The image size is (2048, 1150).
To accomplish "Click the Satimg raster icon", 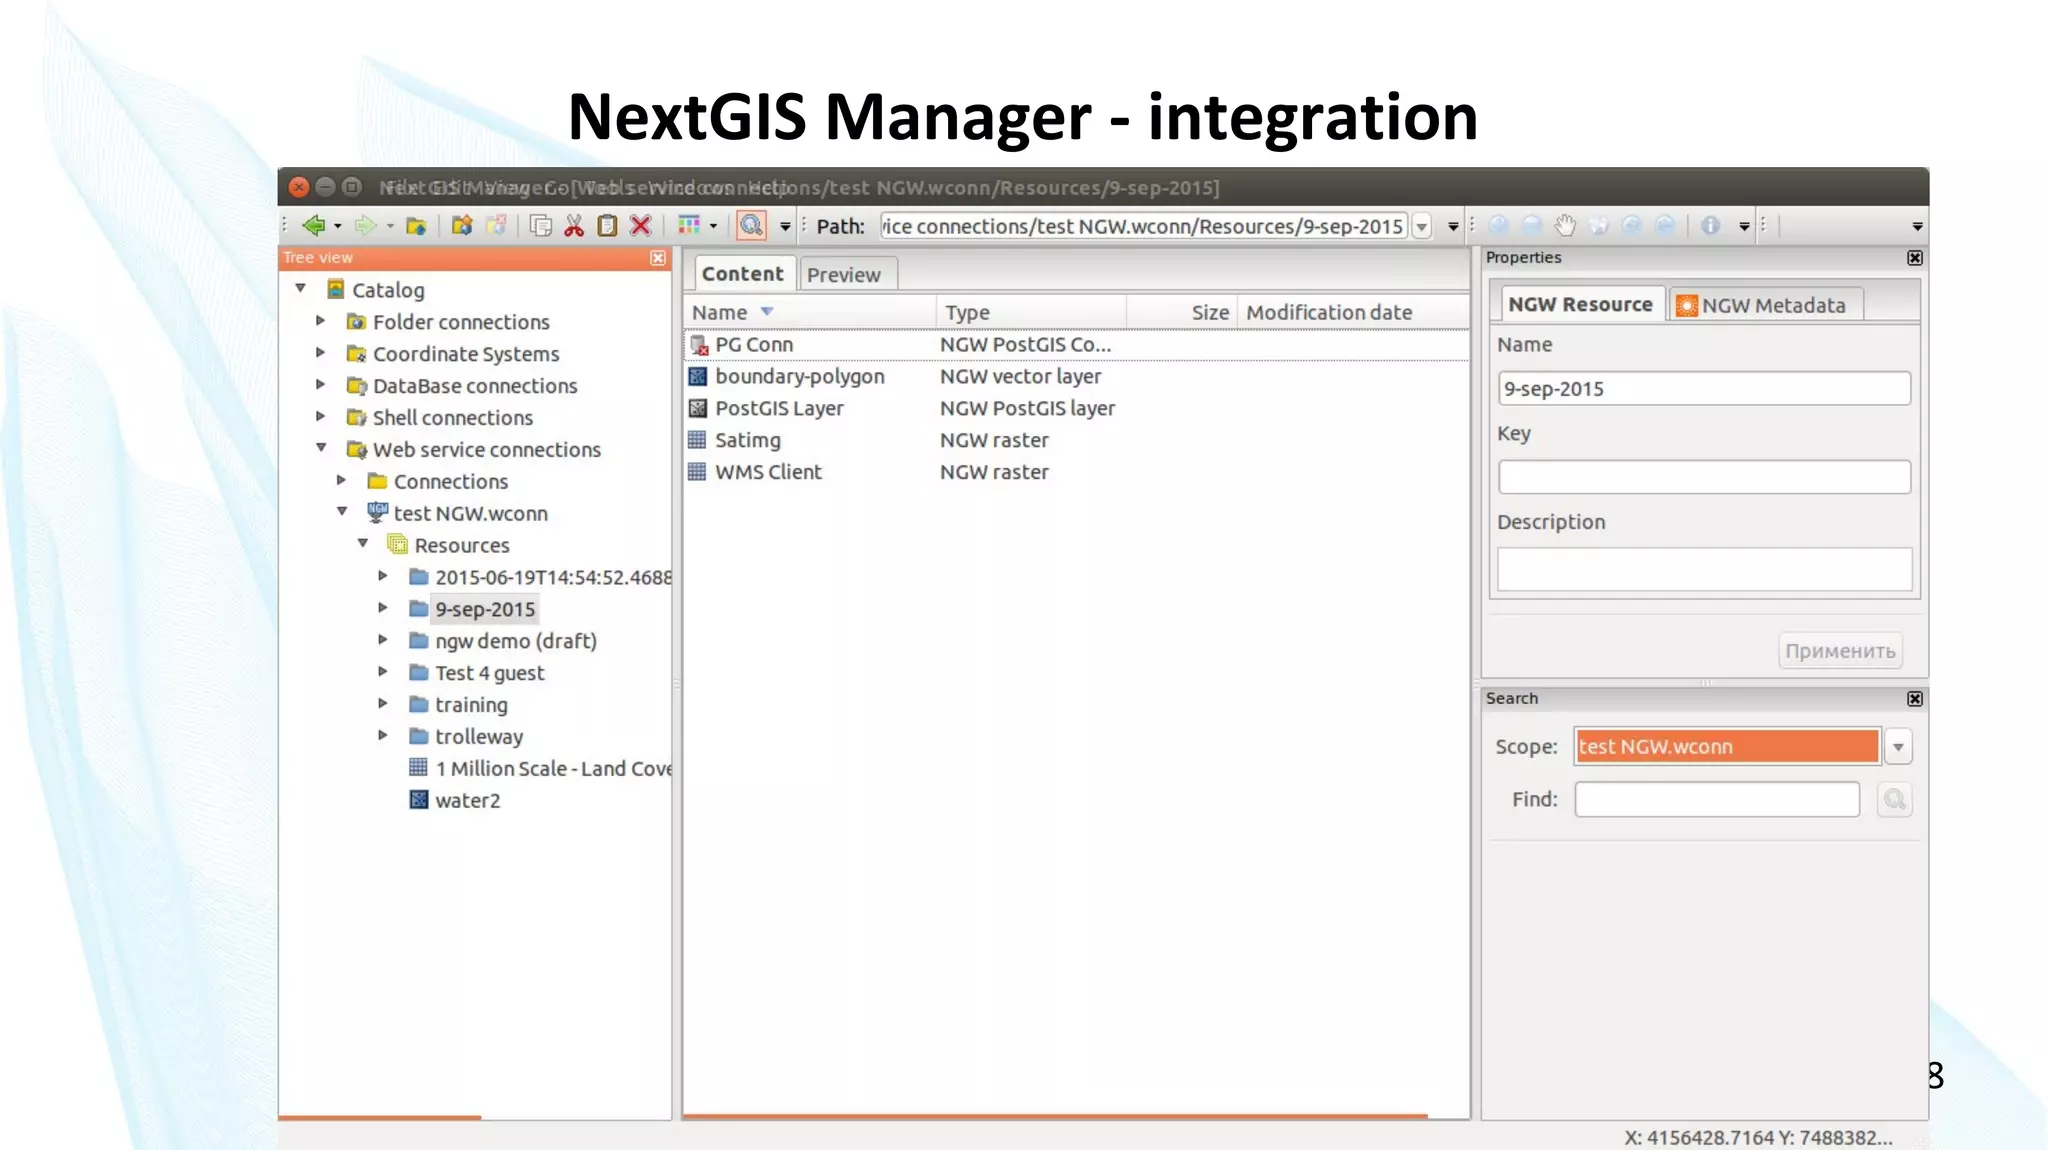I will tap(698, 440).
